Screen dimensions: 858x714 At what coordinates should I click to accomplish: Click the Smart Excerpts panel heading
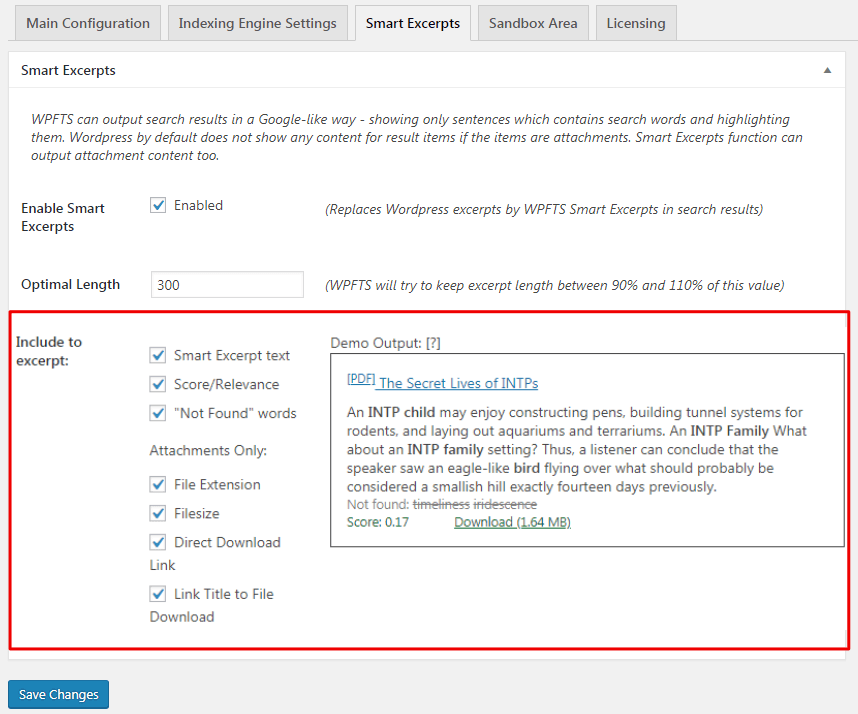68,70
